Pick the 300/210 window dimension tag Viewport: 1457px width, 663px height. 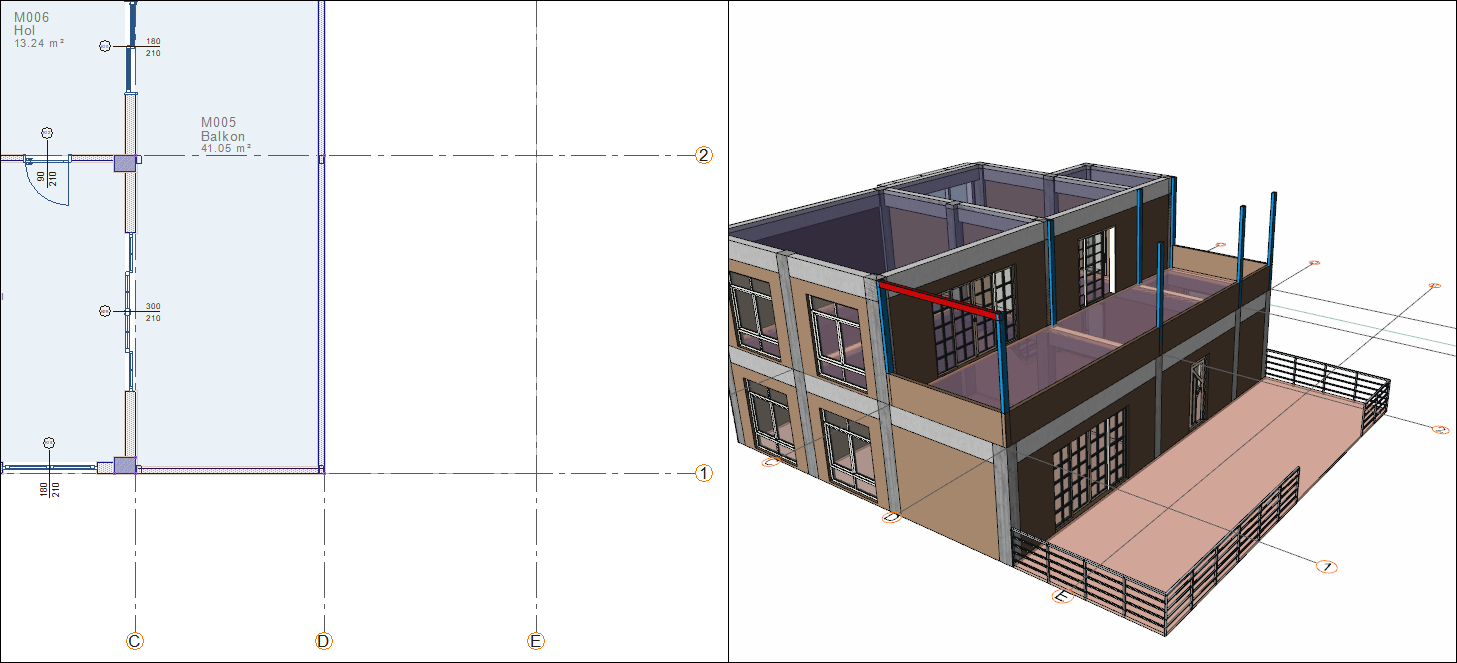pos(153,312)
